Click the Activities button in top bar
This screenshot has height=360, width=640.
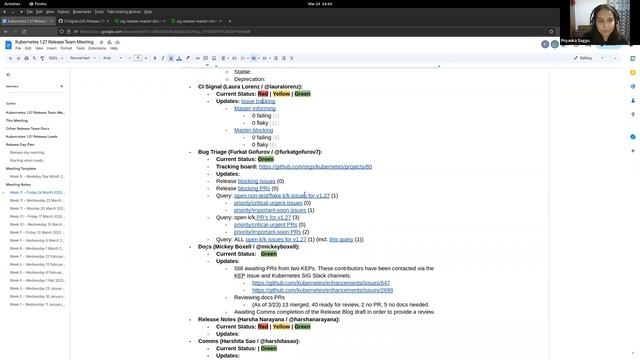coord(12,4)
